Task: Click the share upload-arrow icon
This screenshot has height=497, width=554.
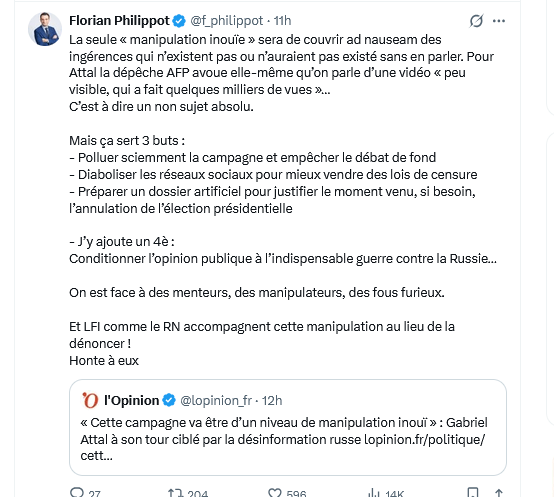Action: 499,492
